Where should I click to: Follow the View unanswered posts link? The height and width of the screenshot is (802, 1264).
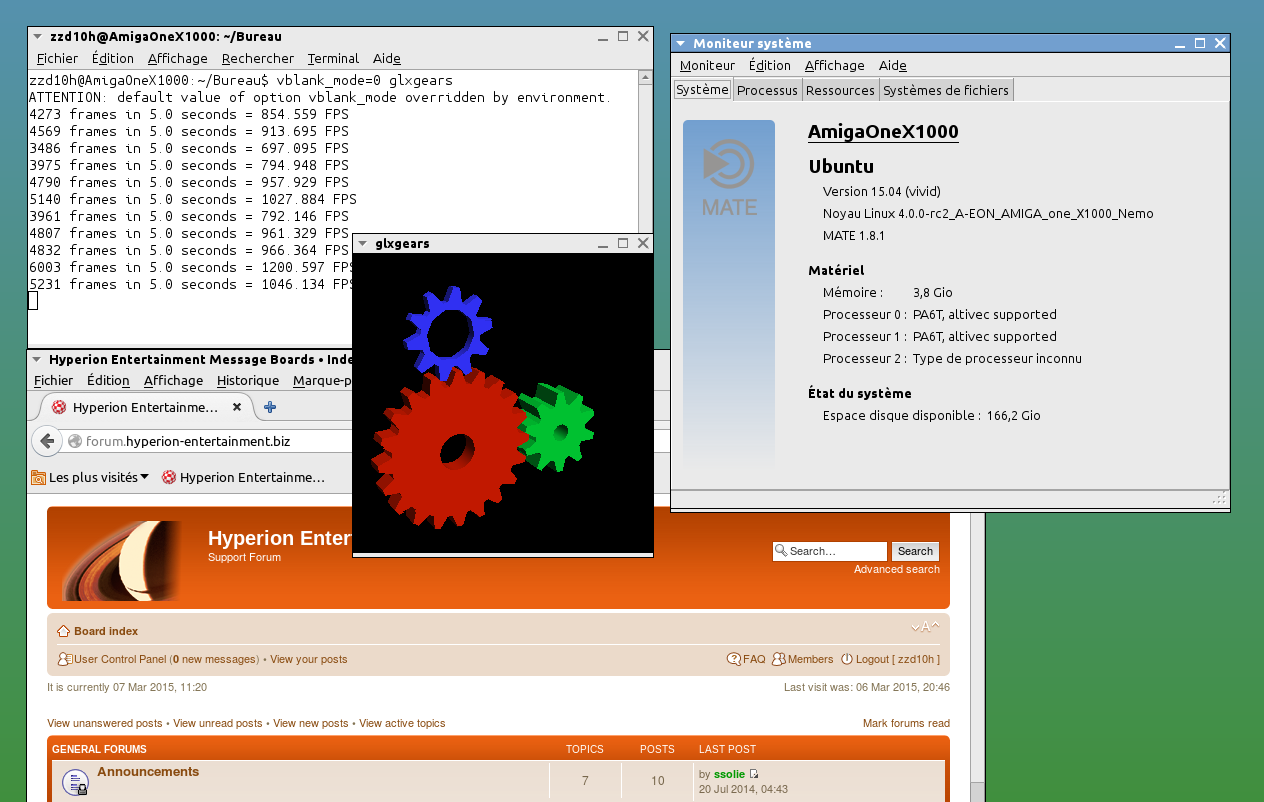pyautogui.click(x=104, y=723)
